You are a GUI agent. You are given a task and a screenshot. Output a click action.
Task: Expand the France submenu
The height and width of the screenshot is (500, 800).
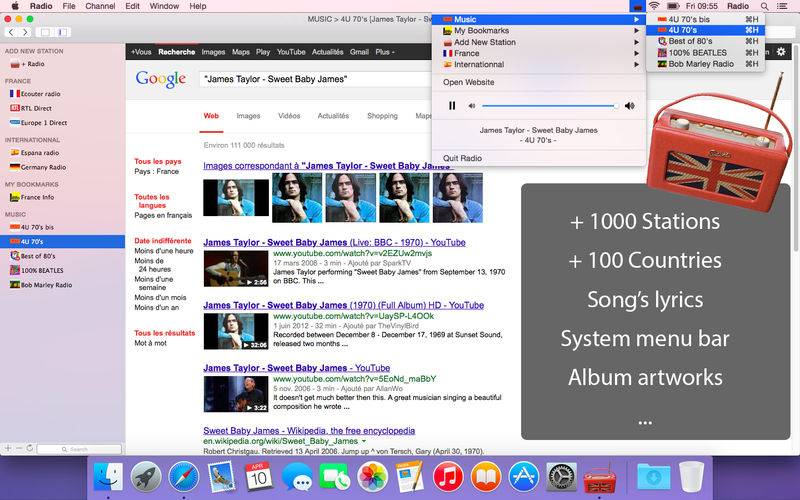[x=538, y=53]
